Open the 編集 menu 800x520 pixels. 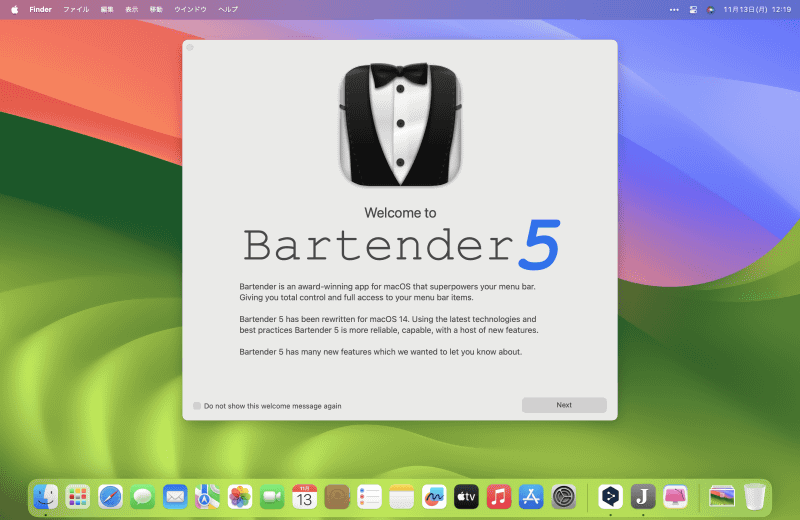tap(107, 9)
